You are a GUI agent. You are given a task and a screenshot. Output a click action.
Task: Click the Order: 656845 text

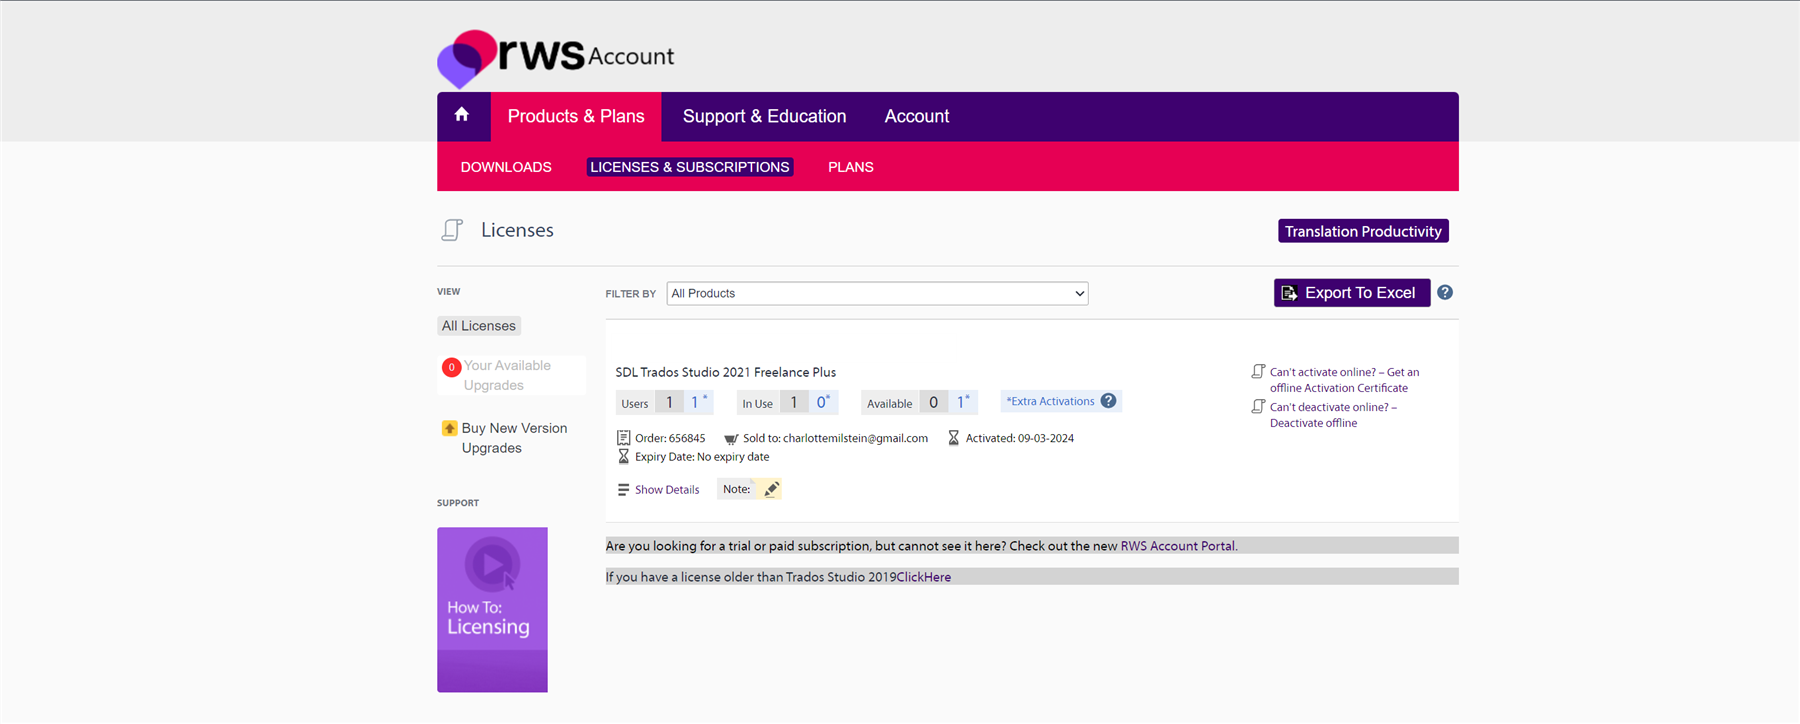670,438
